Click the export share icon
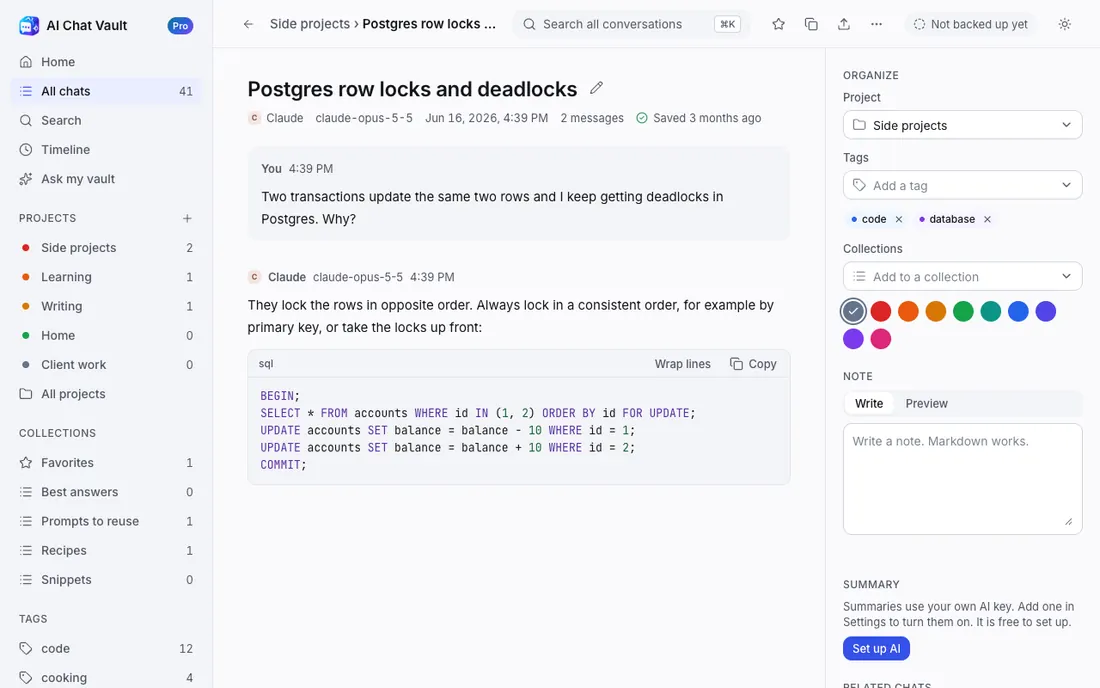 pos(844,24)
